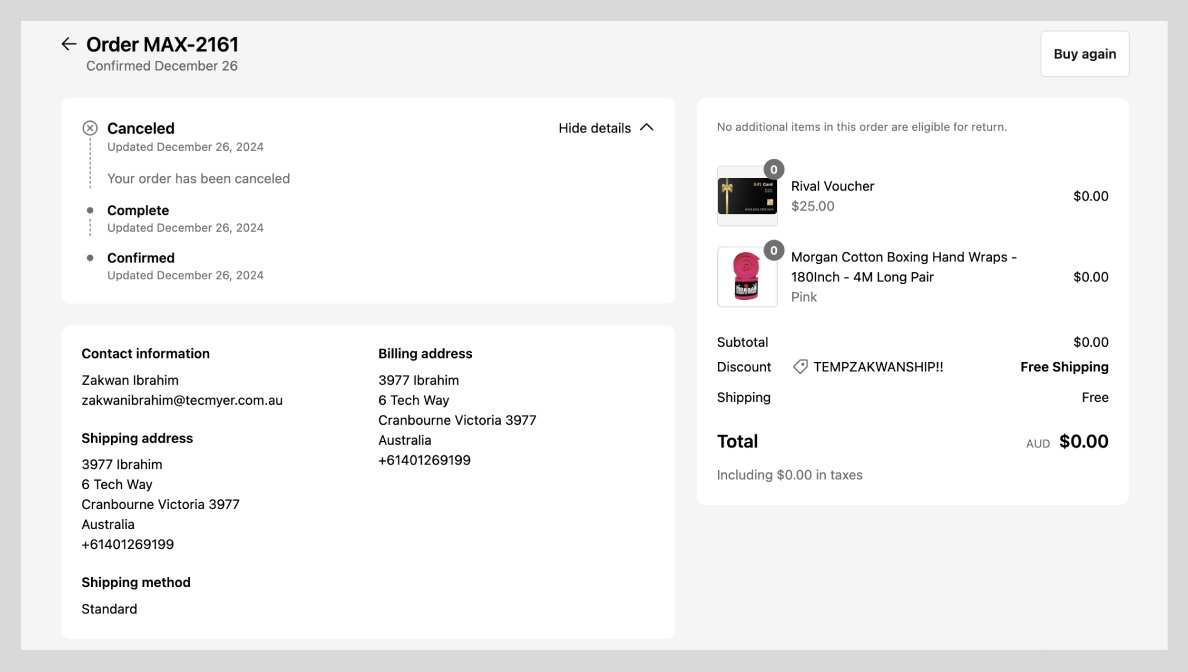Click the Canceled status heading

[x=141, y=128]
